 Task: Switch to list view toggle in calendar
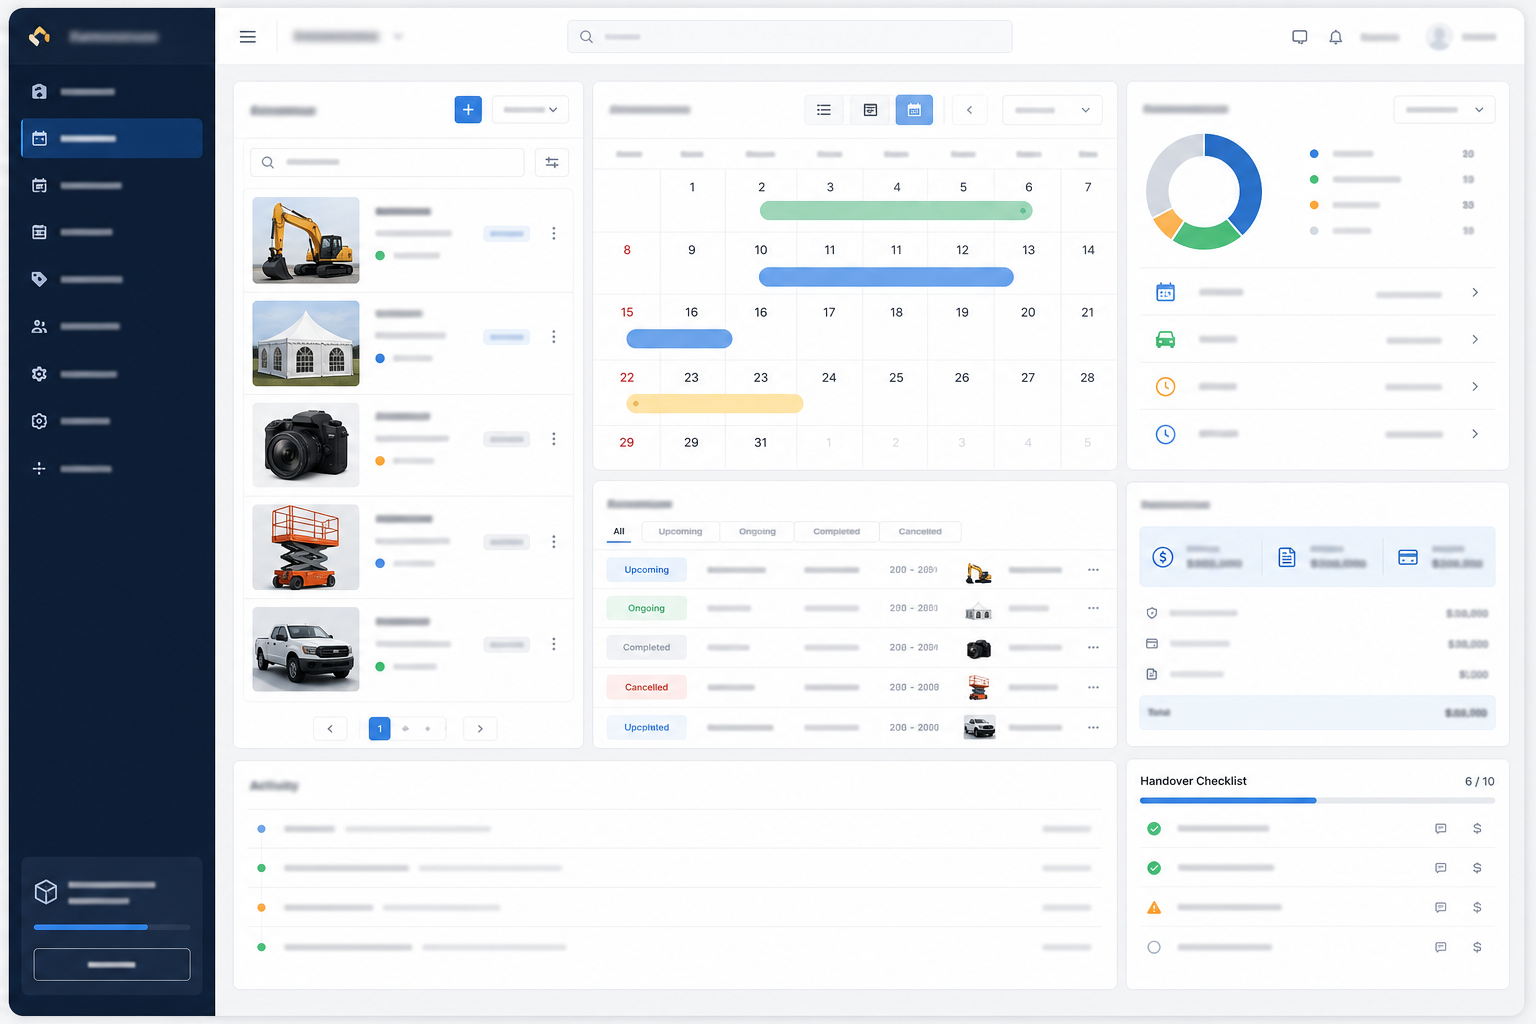pyautogui.click(x=824, y=110)
